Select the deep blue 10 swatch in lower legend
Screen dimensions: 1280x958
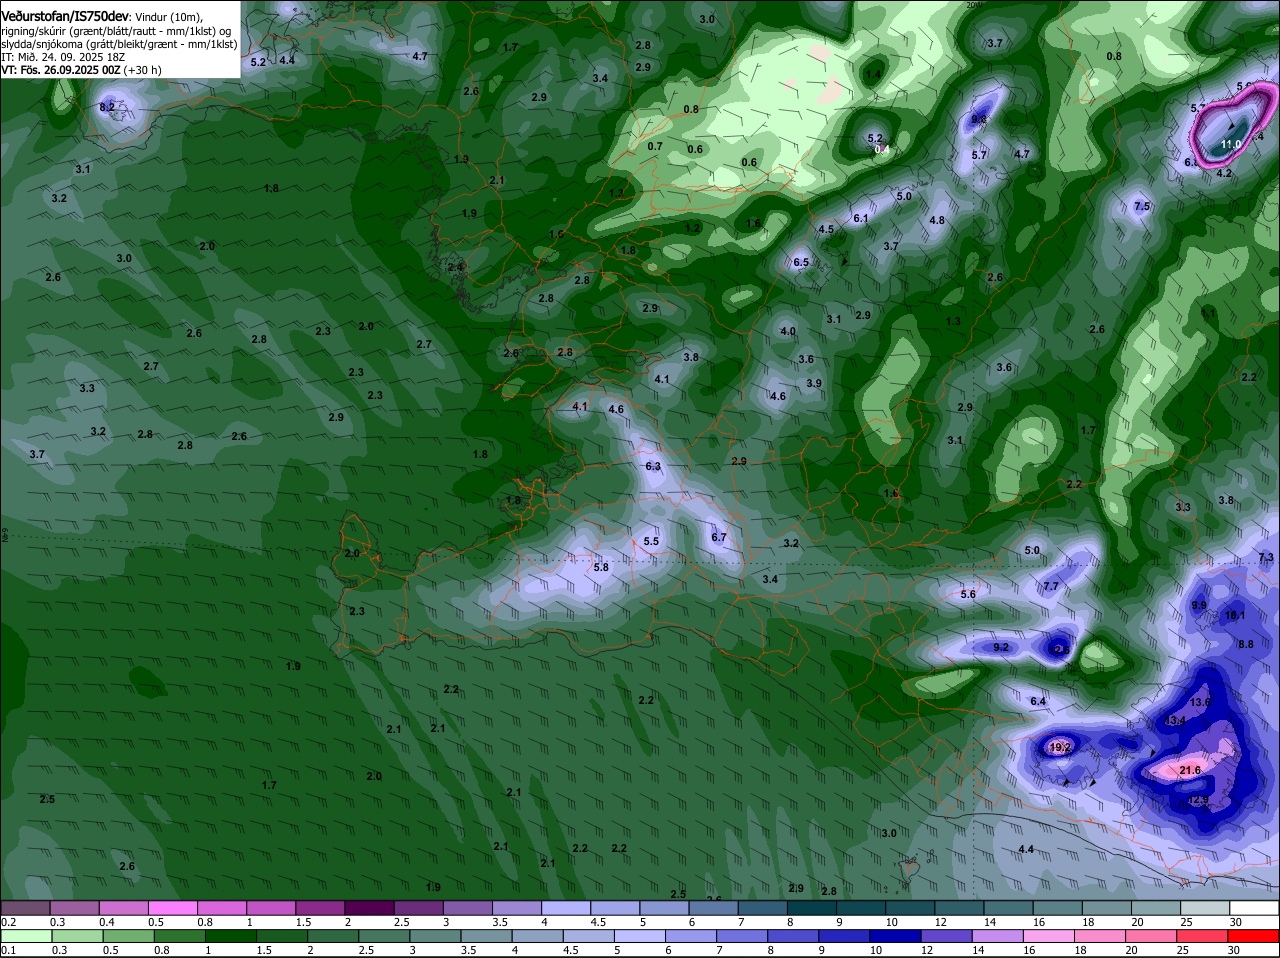[896, 936]
